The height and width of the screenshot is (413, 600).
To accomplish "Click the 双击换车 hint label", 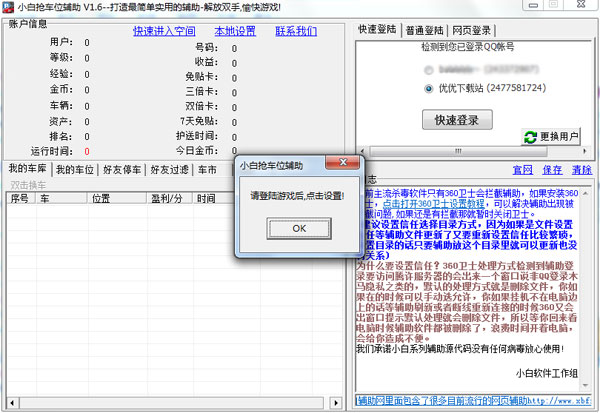I will coord(28,185).
